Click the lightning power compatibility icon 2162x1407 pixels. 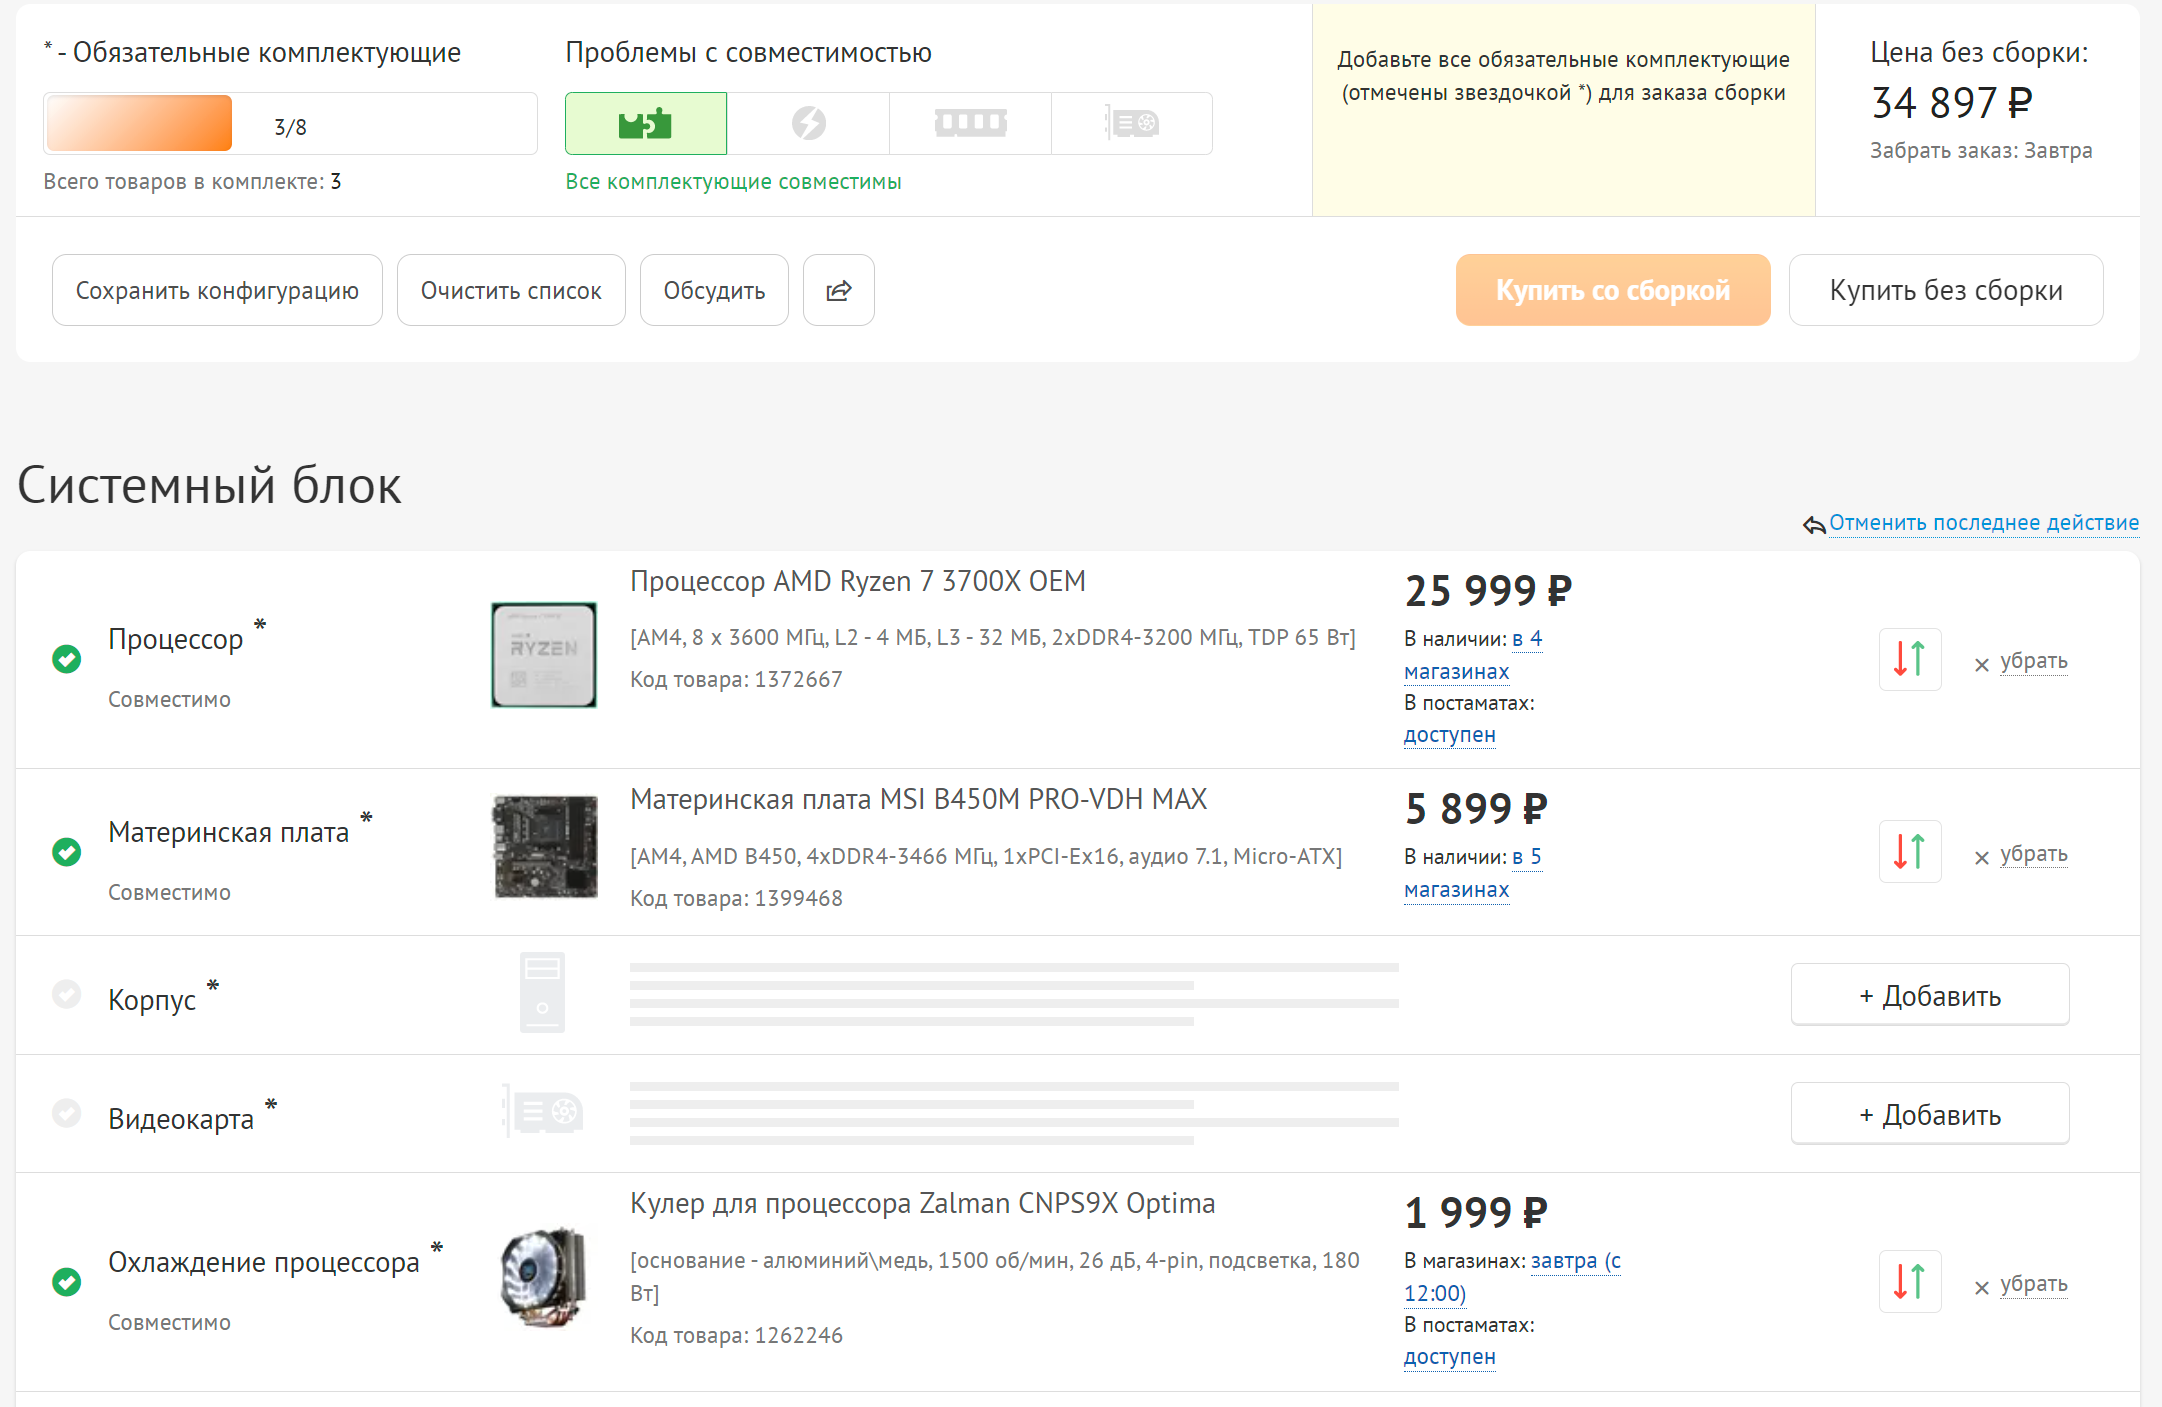[808, 123]
